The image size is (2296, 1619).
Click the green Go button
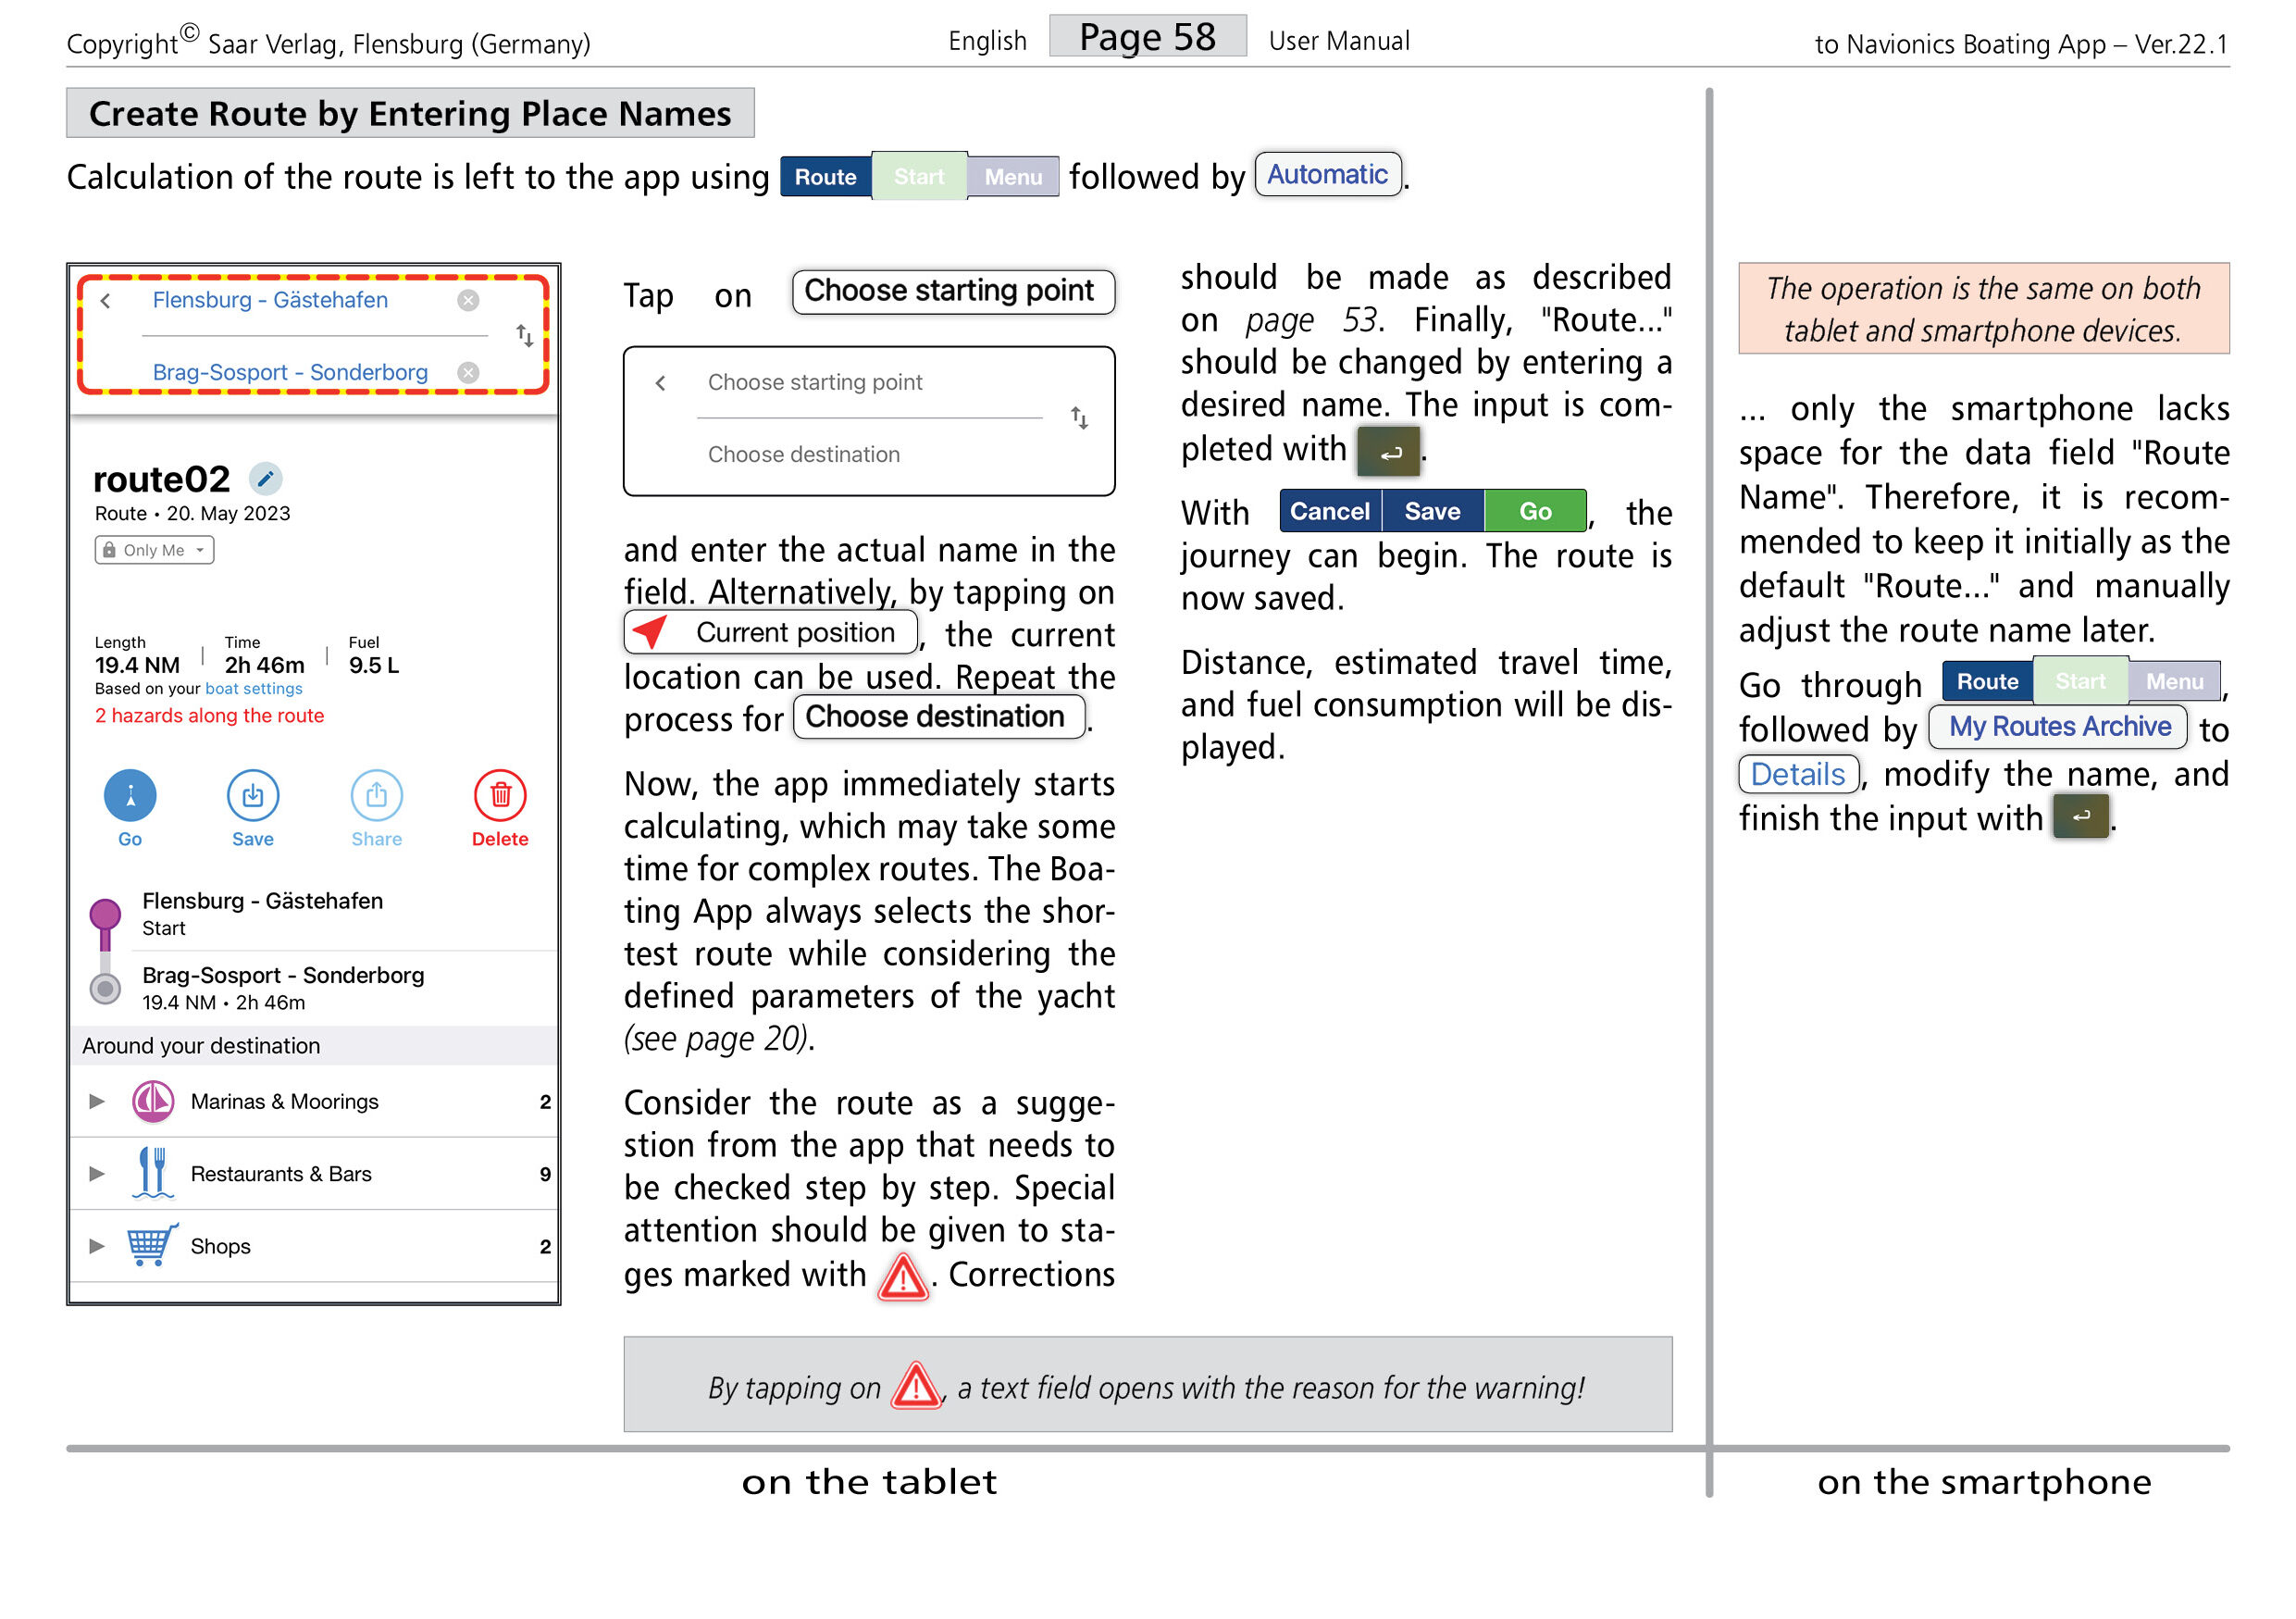1536,511
